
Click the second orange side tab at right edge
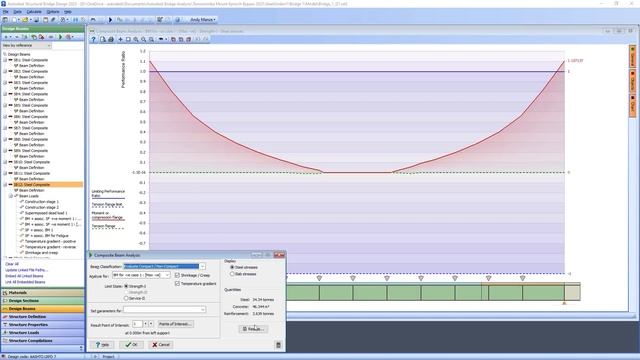[x=632, y=80]
